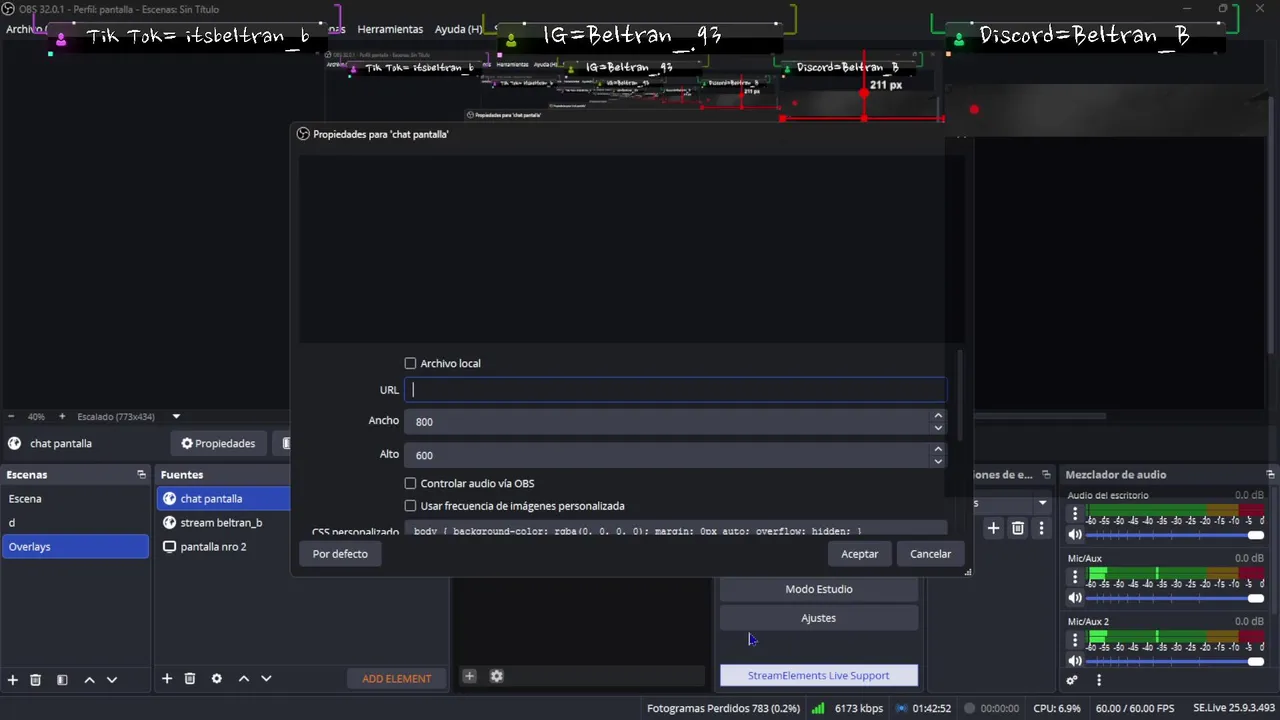The width and height of the screenshot is (1280, 720).
Task: Select Overlays scene
Action: pyautogui.click(x=76, y=546)
